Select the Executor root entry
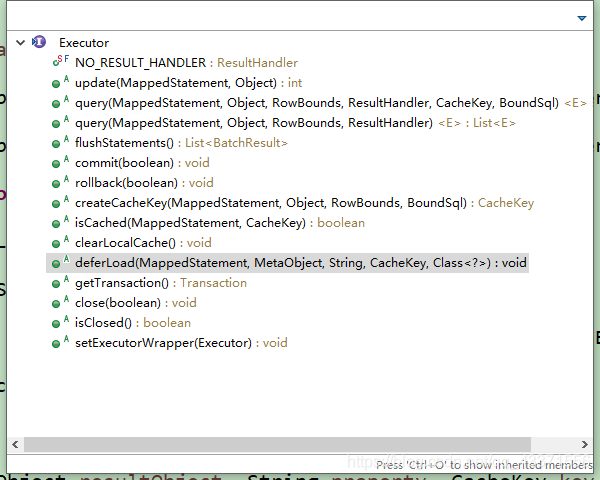The width and height of the screenshot is (600, 480). [x=84, y=42]
